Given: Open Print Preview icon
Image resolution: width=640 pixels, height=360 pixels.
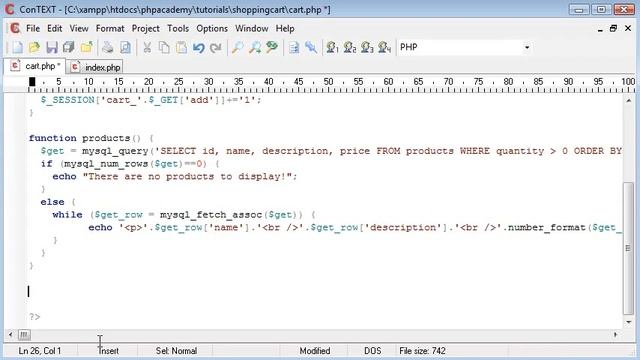Looking at the screenshot, I should pyautogui.click(x=125, y=47).
